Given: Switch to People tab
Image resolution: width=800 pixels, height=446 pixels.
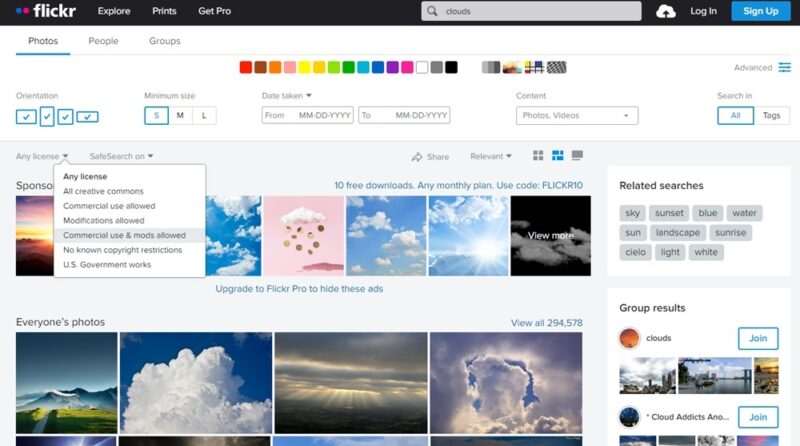Looking at the screenshot, I should (x=103, y=41).
